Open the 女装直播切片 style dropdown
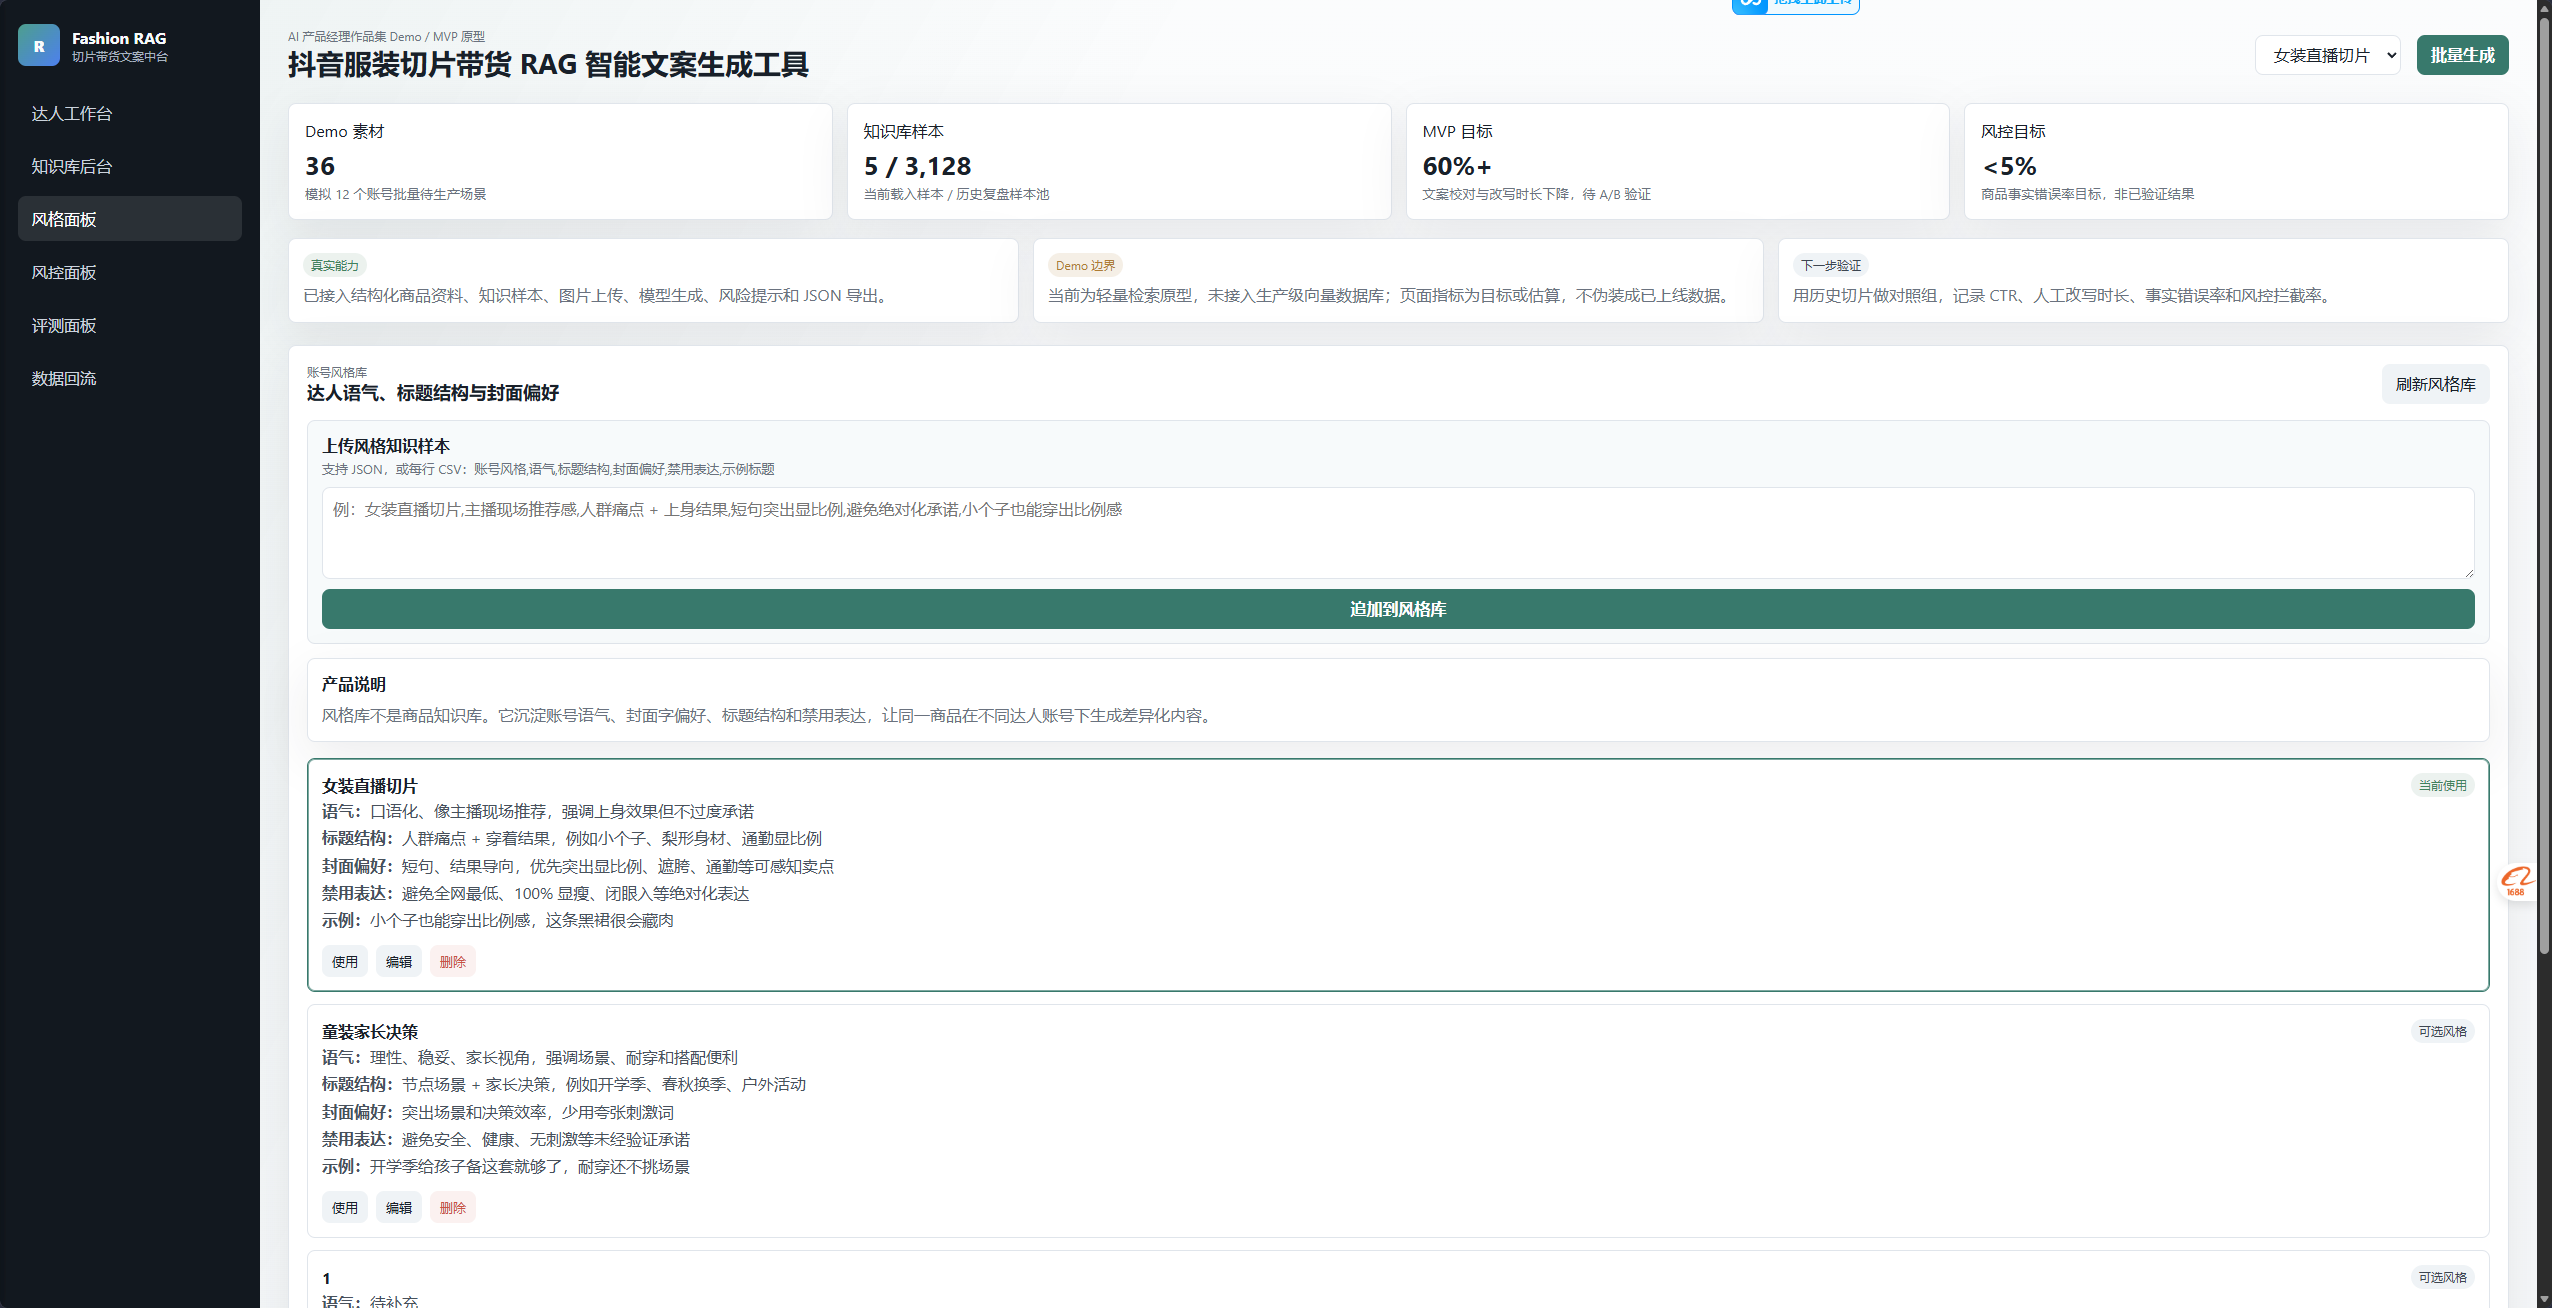The height and width of the screenshot is (1308, 2552). tap(2327, 55)
